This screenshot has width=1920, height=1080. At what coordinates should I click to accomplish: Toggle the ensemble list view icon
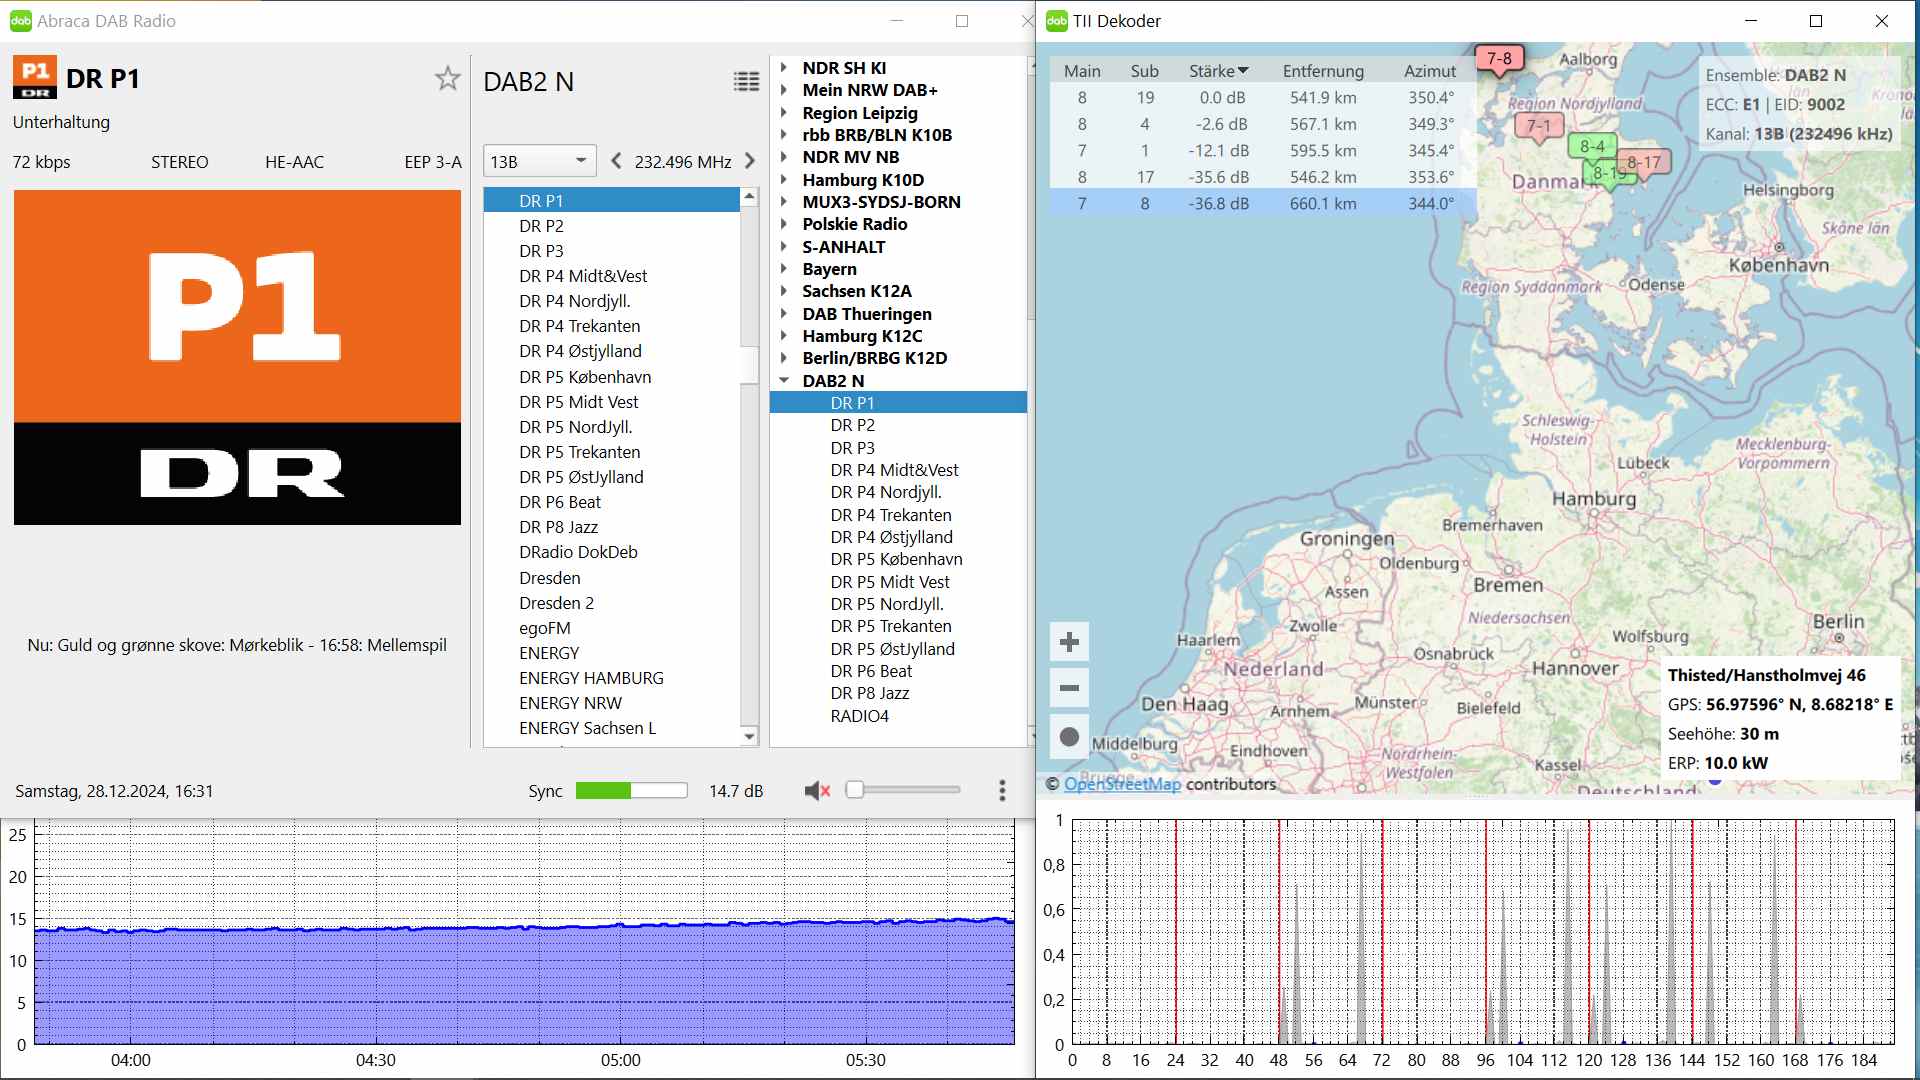(x=746, y=82)
